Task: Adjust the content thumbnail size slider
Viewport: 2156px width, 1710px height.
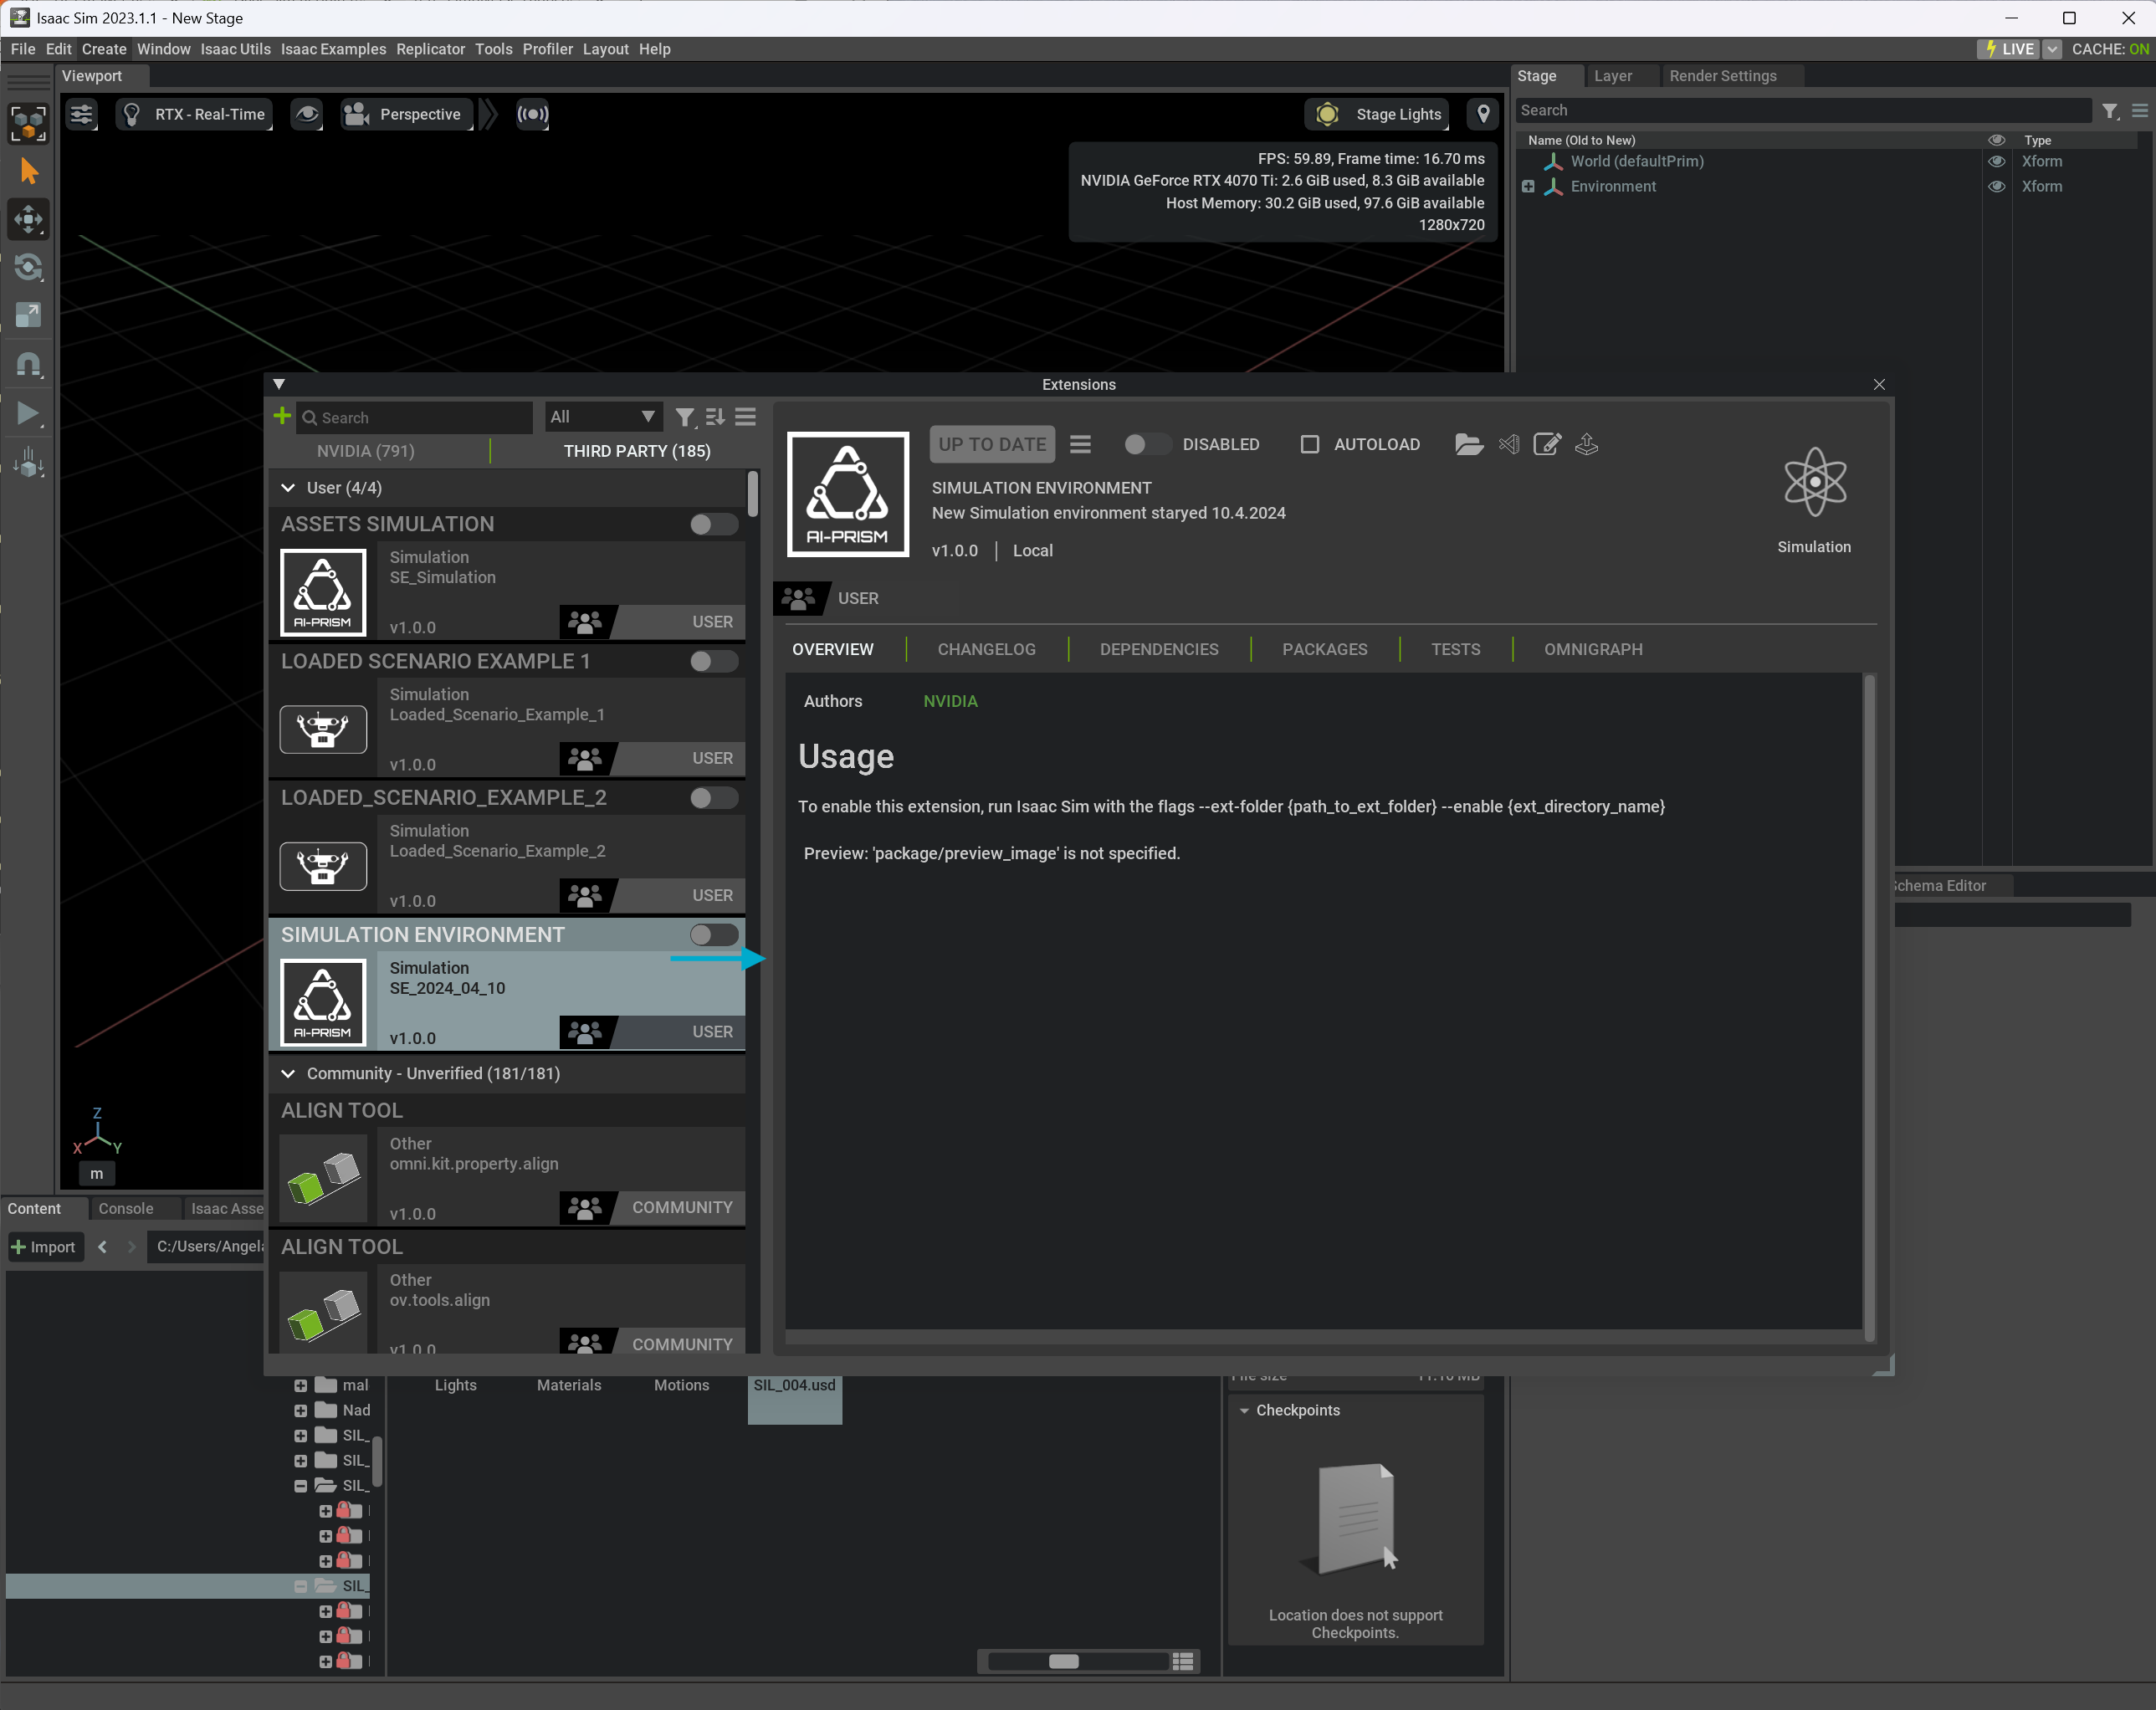Action: click(x=1063, y=1661)
